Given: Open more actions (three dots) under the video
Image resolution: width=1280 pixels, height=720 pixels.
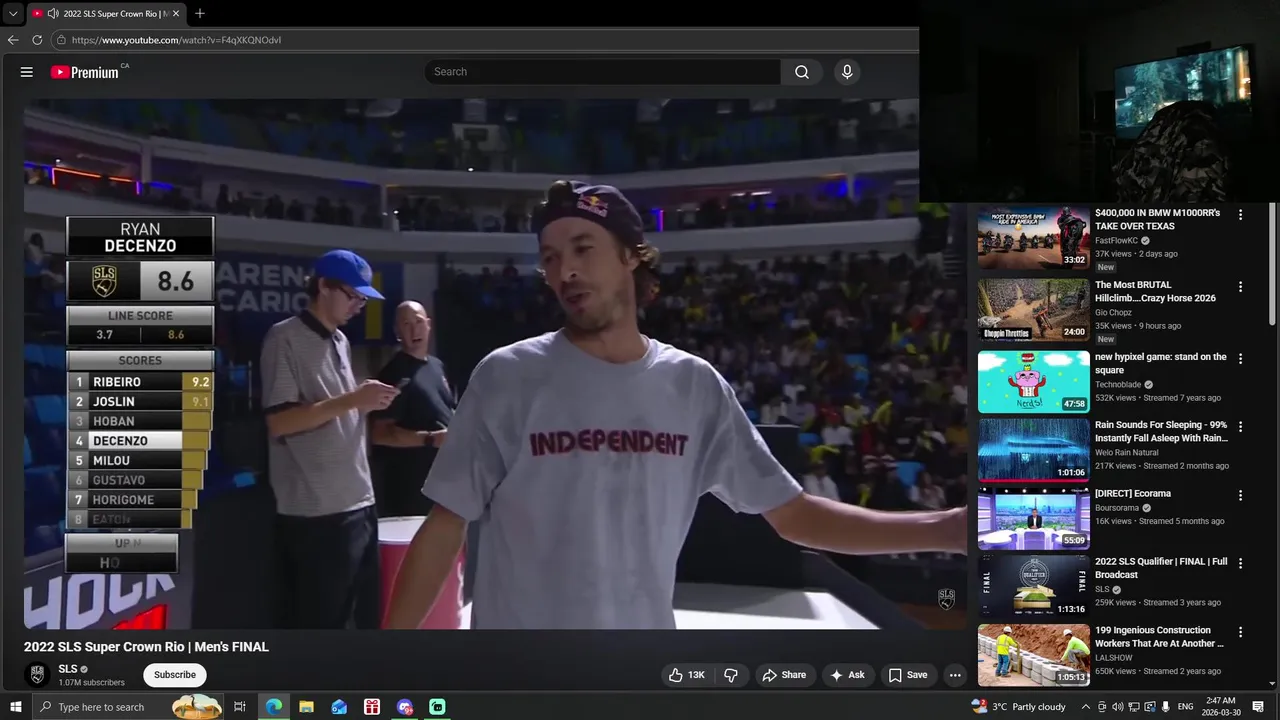Looking at the screenshot, I should click(955, 675).
